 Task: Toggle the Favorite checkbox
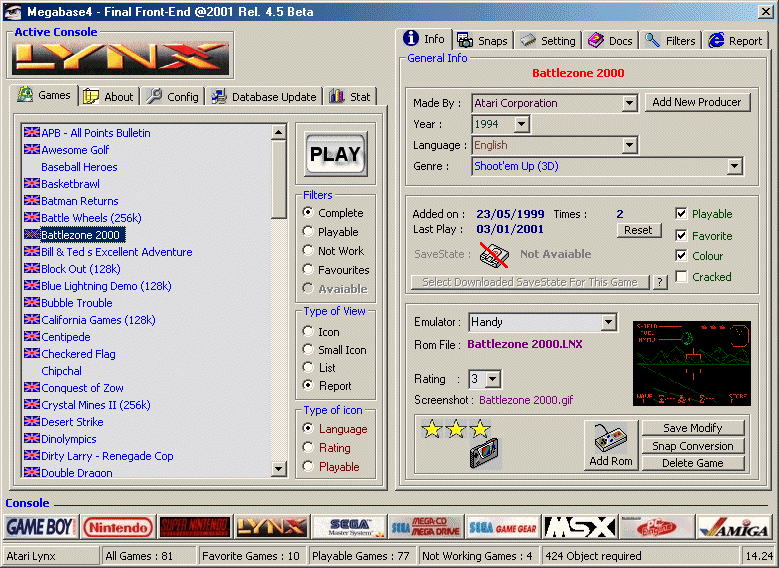pyautogui.click(x=681, y=236)
